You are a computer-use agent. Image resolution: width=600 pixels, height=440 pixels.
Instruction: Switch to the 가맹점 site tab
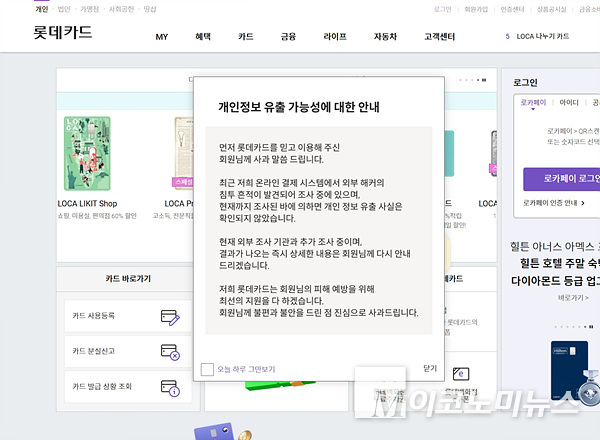click(x=90, y=9)
